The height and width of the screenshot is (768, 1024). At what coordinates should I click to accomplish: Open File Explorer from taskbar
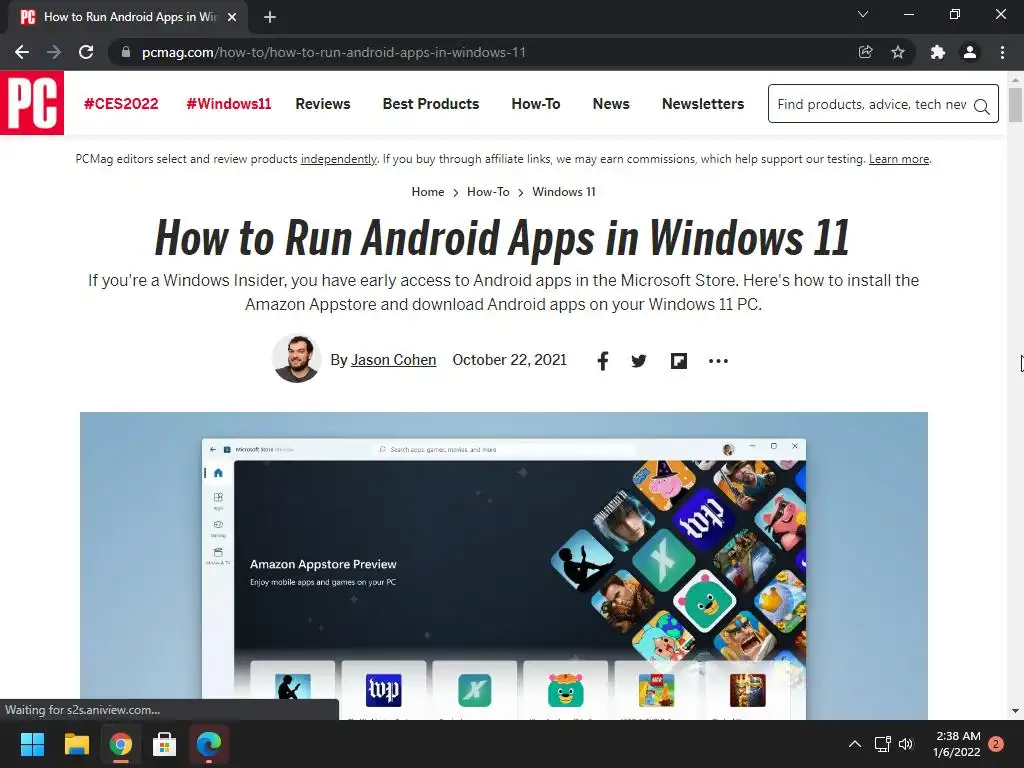pyautogui.click(x=76, y=744)
